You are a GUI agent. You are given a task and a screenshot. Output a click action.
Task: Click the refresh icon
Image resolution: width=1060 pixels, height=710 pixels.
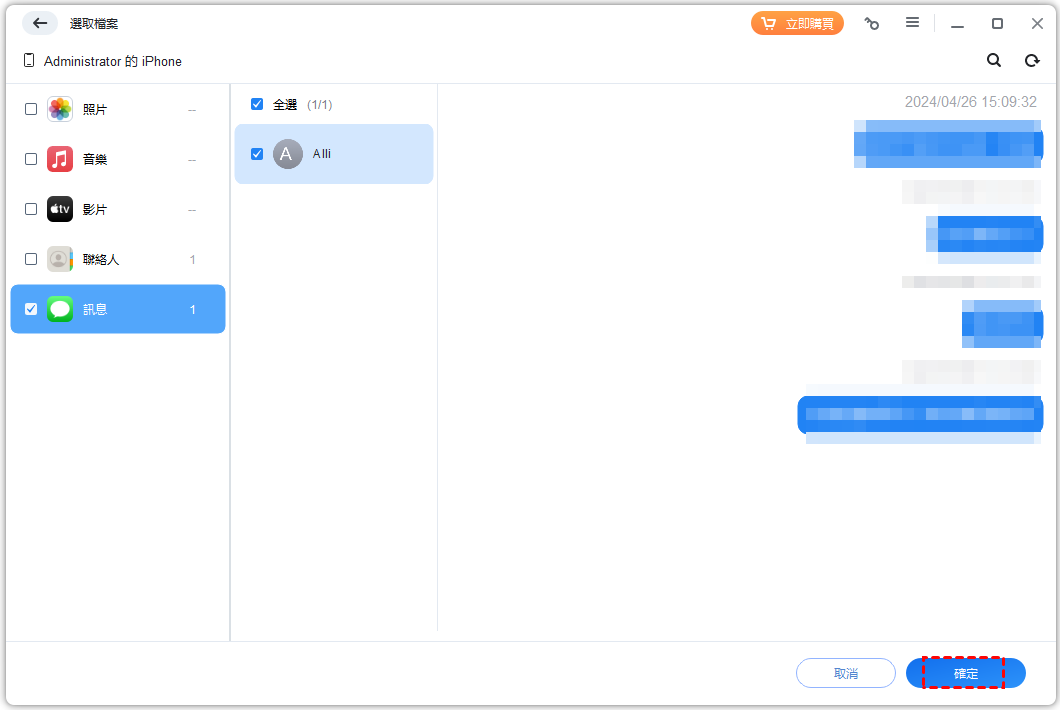[1032, 61]
